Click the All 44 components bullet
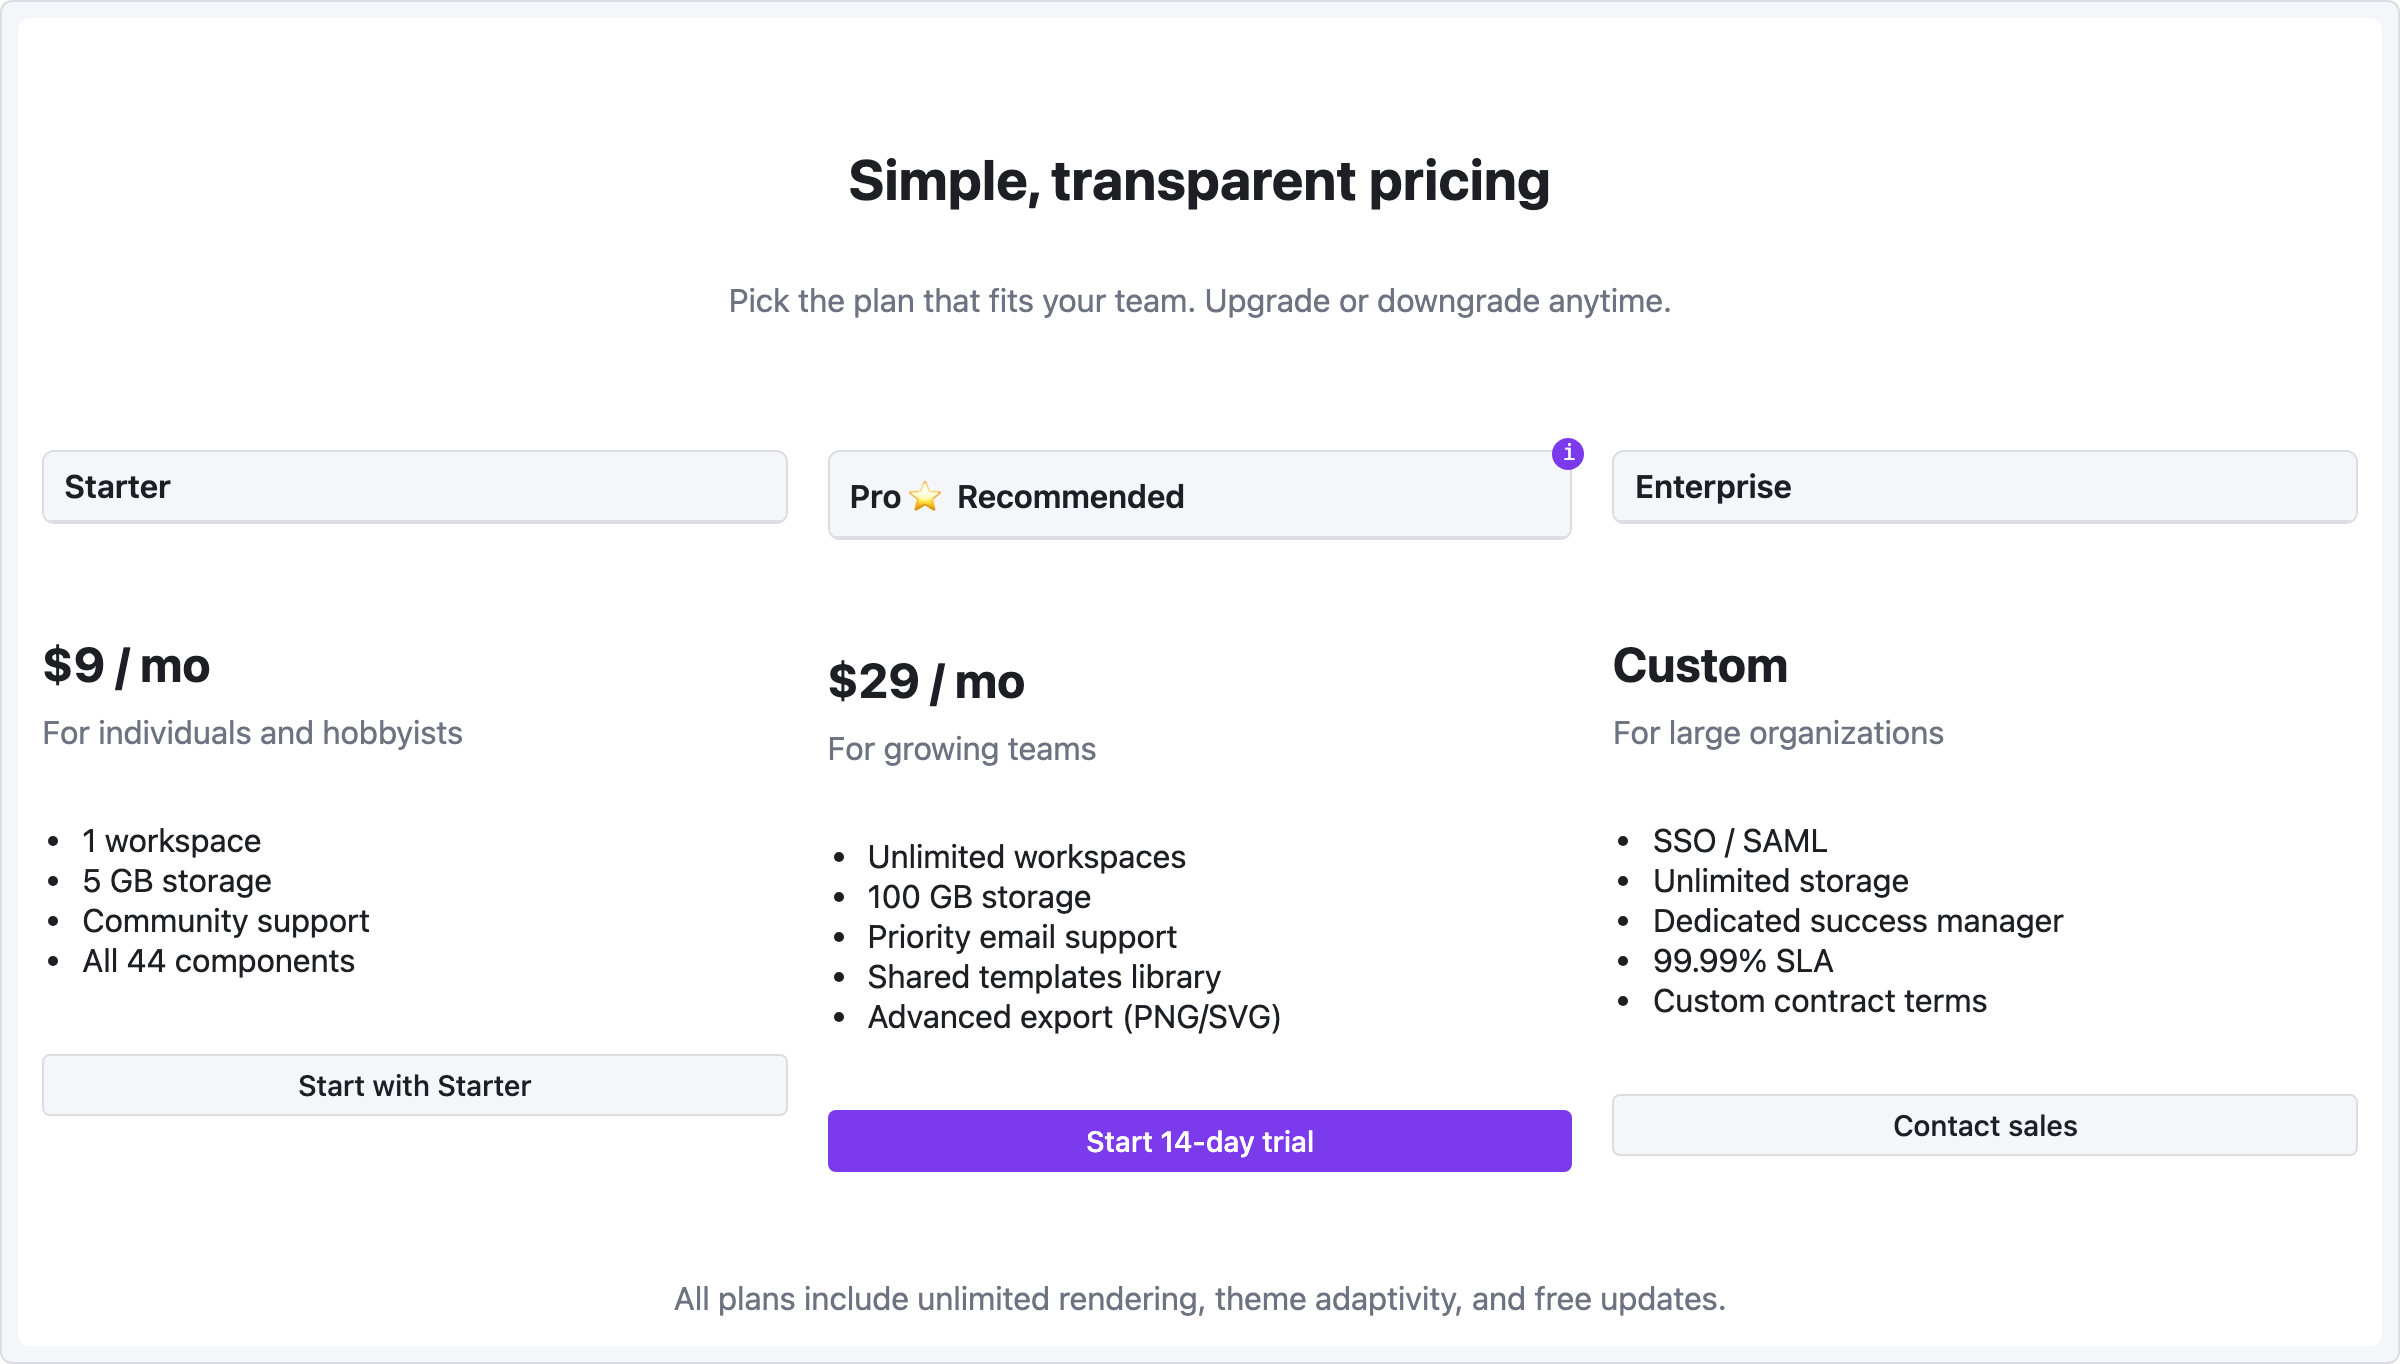This screenshot has height=1364, width=2400. (x=218, y=960)
